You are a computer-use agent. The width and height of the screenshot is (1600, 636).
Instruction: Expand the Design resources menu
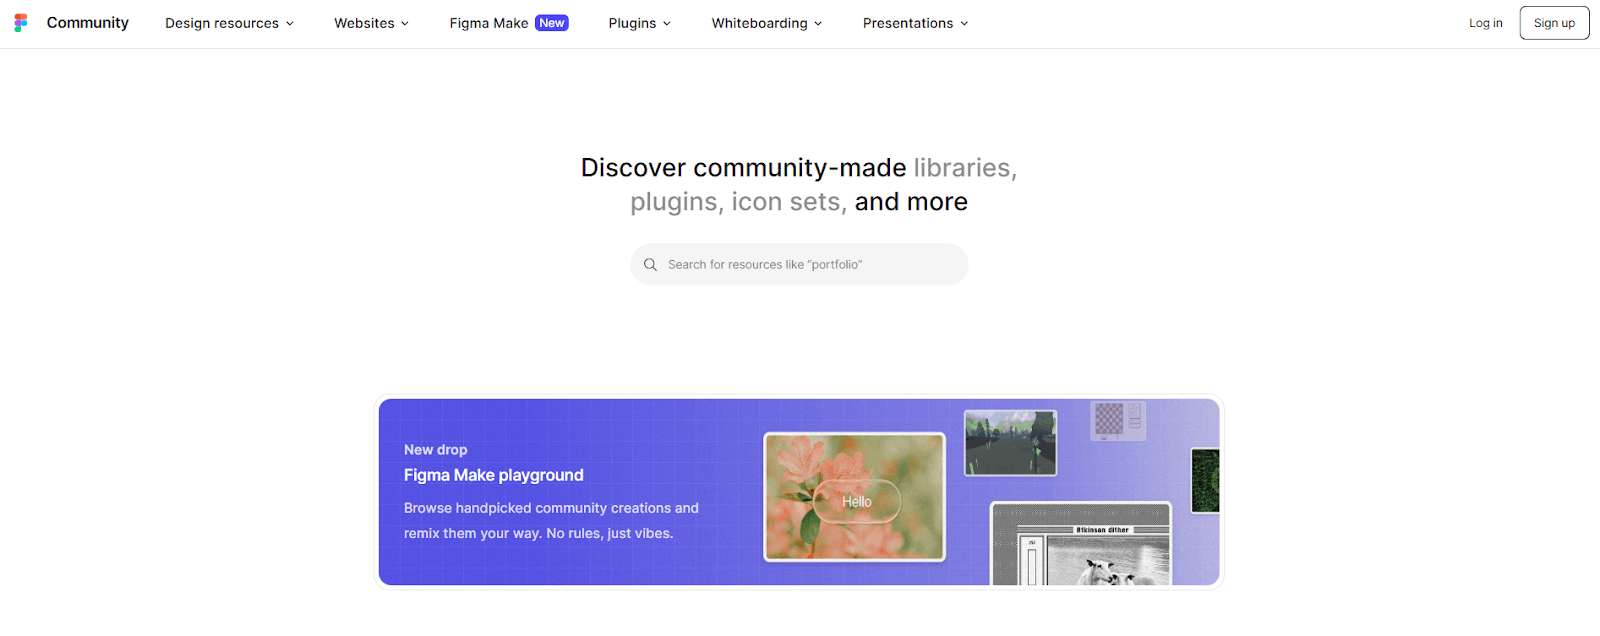click(x=229, y=23)
